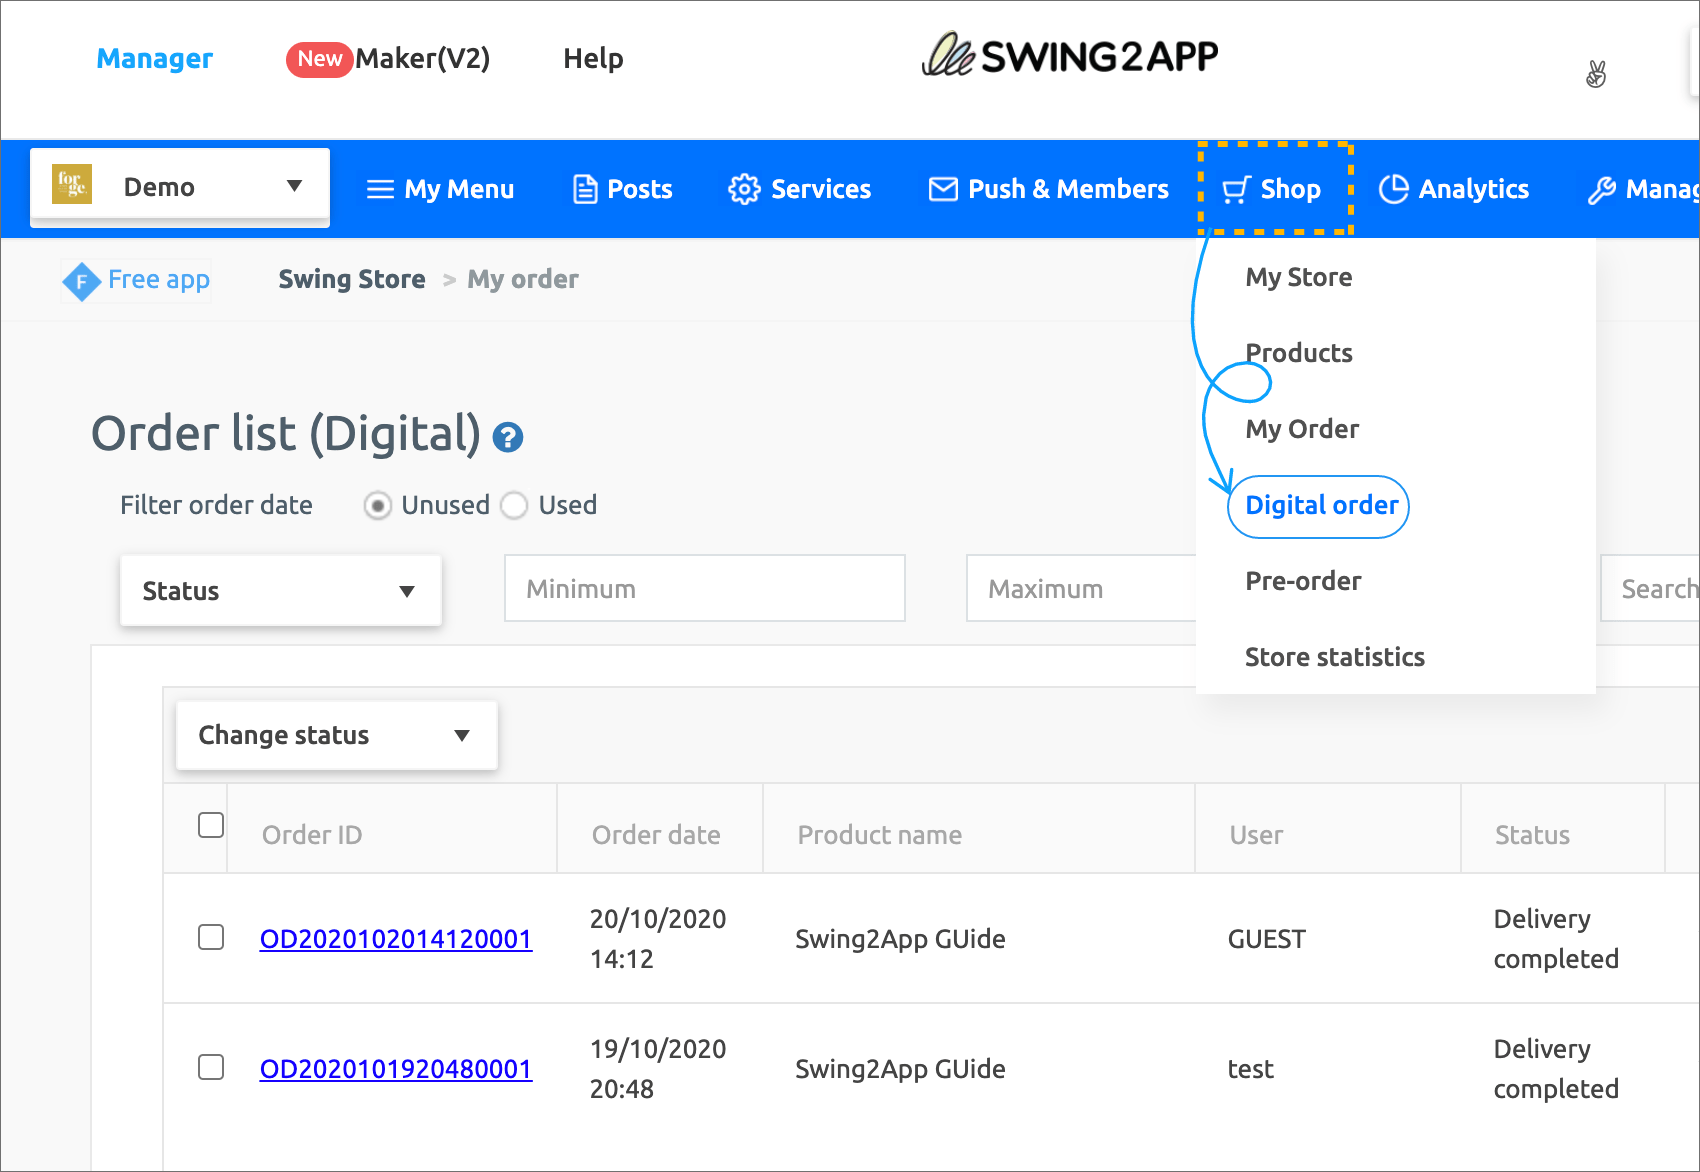Open the My Menu hamburger item
The width and height of the screenshot is (1700, 1172).
click(440, 189)
